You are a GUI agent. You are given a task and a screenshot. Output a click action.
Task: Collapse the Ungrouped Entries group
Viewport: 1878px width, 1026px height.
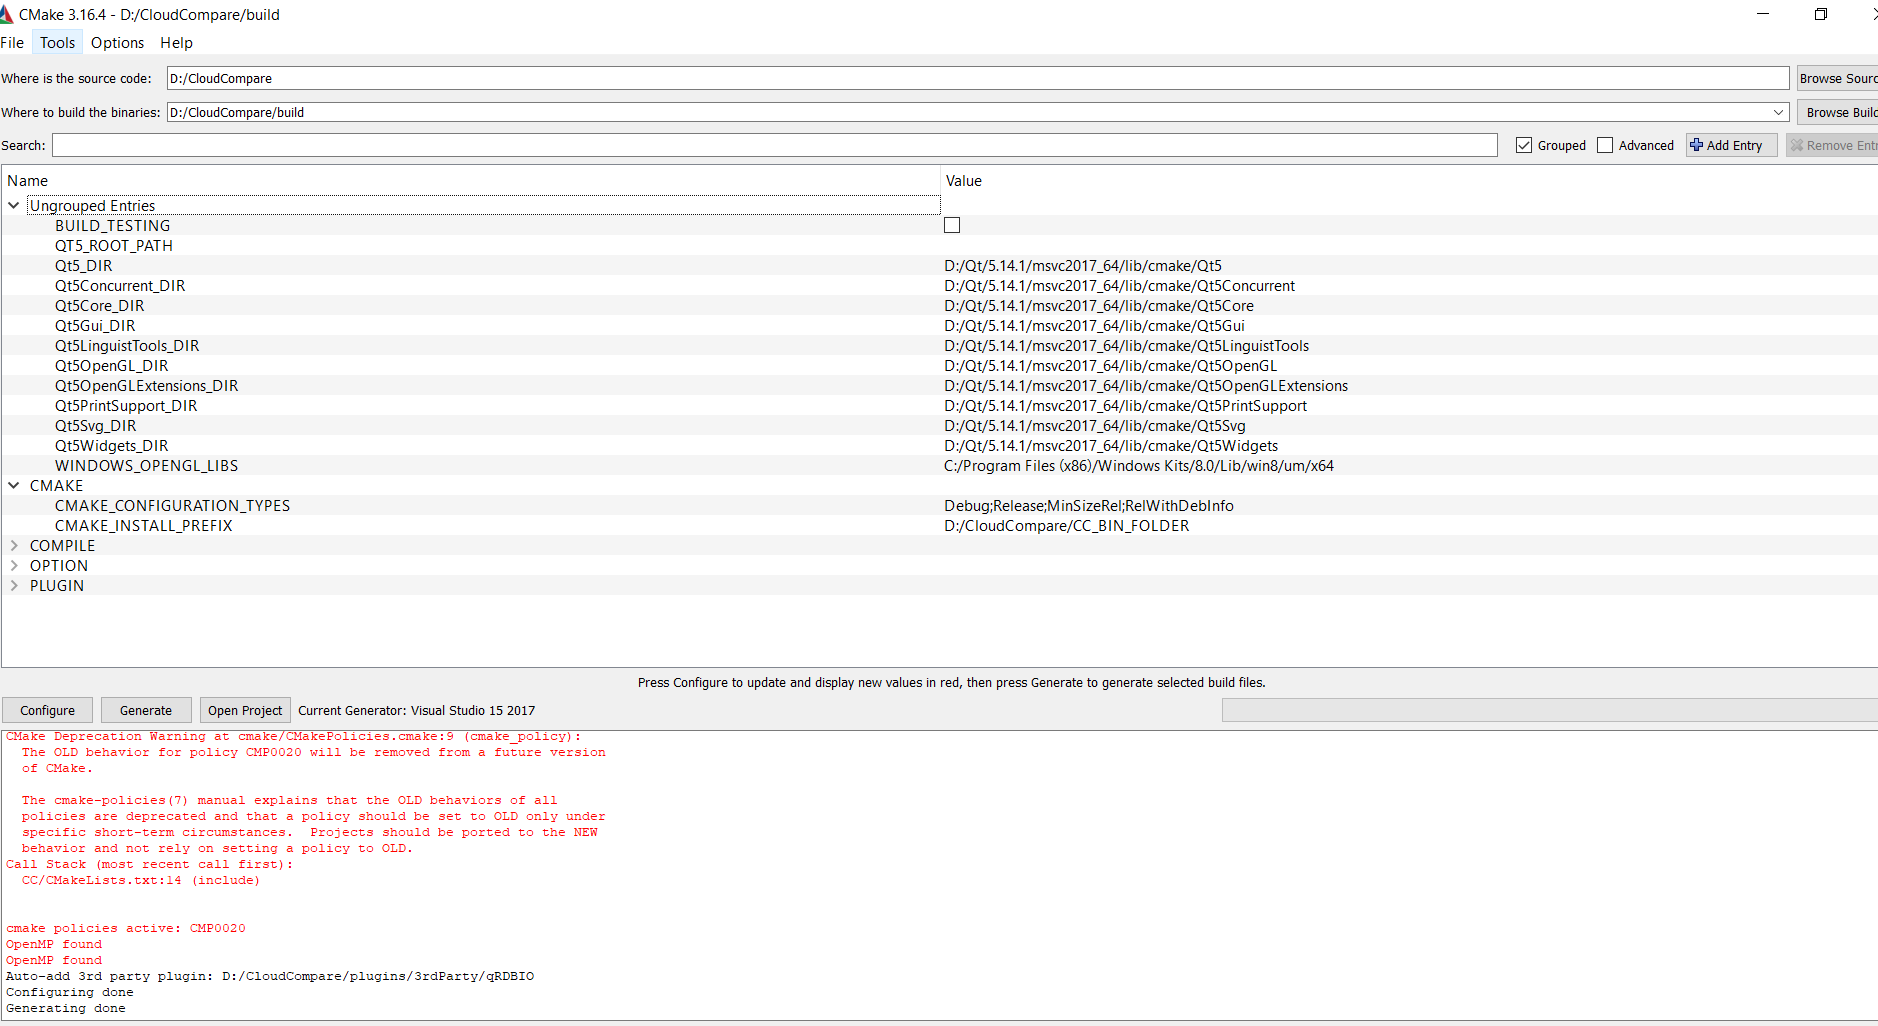(x=14, y=205)
